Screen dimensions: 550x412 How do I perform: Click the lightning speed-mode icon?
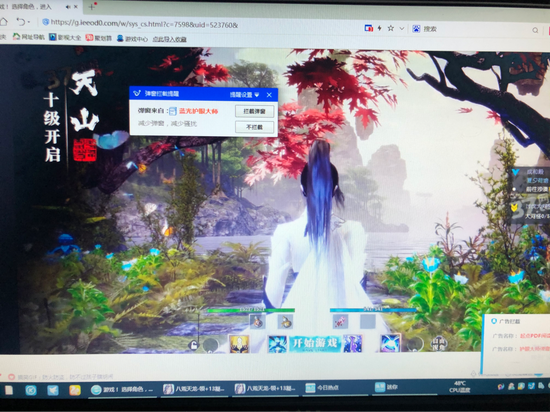pyautogui.click(x=380, y=28)
